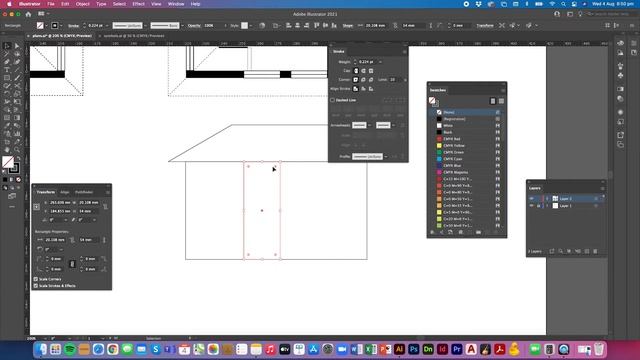Open Layers panel flyout menu

point(602,188)
